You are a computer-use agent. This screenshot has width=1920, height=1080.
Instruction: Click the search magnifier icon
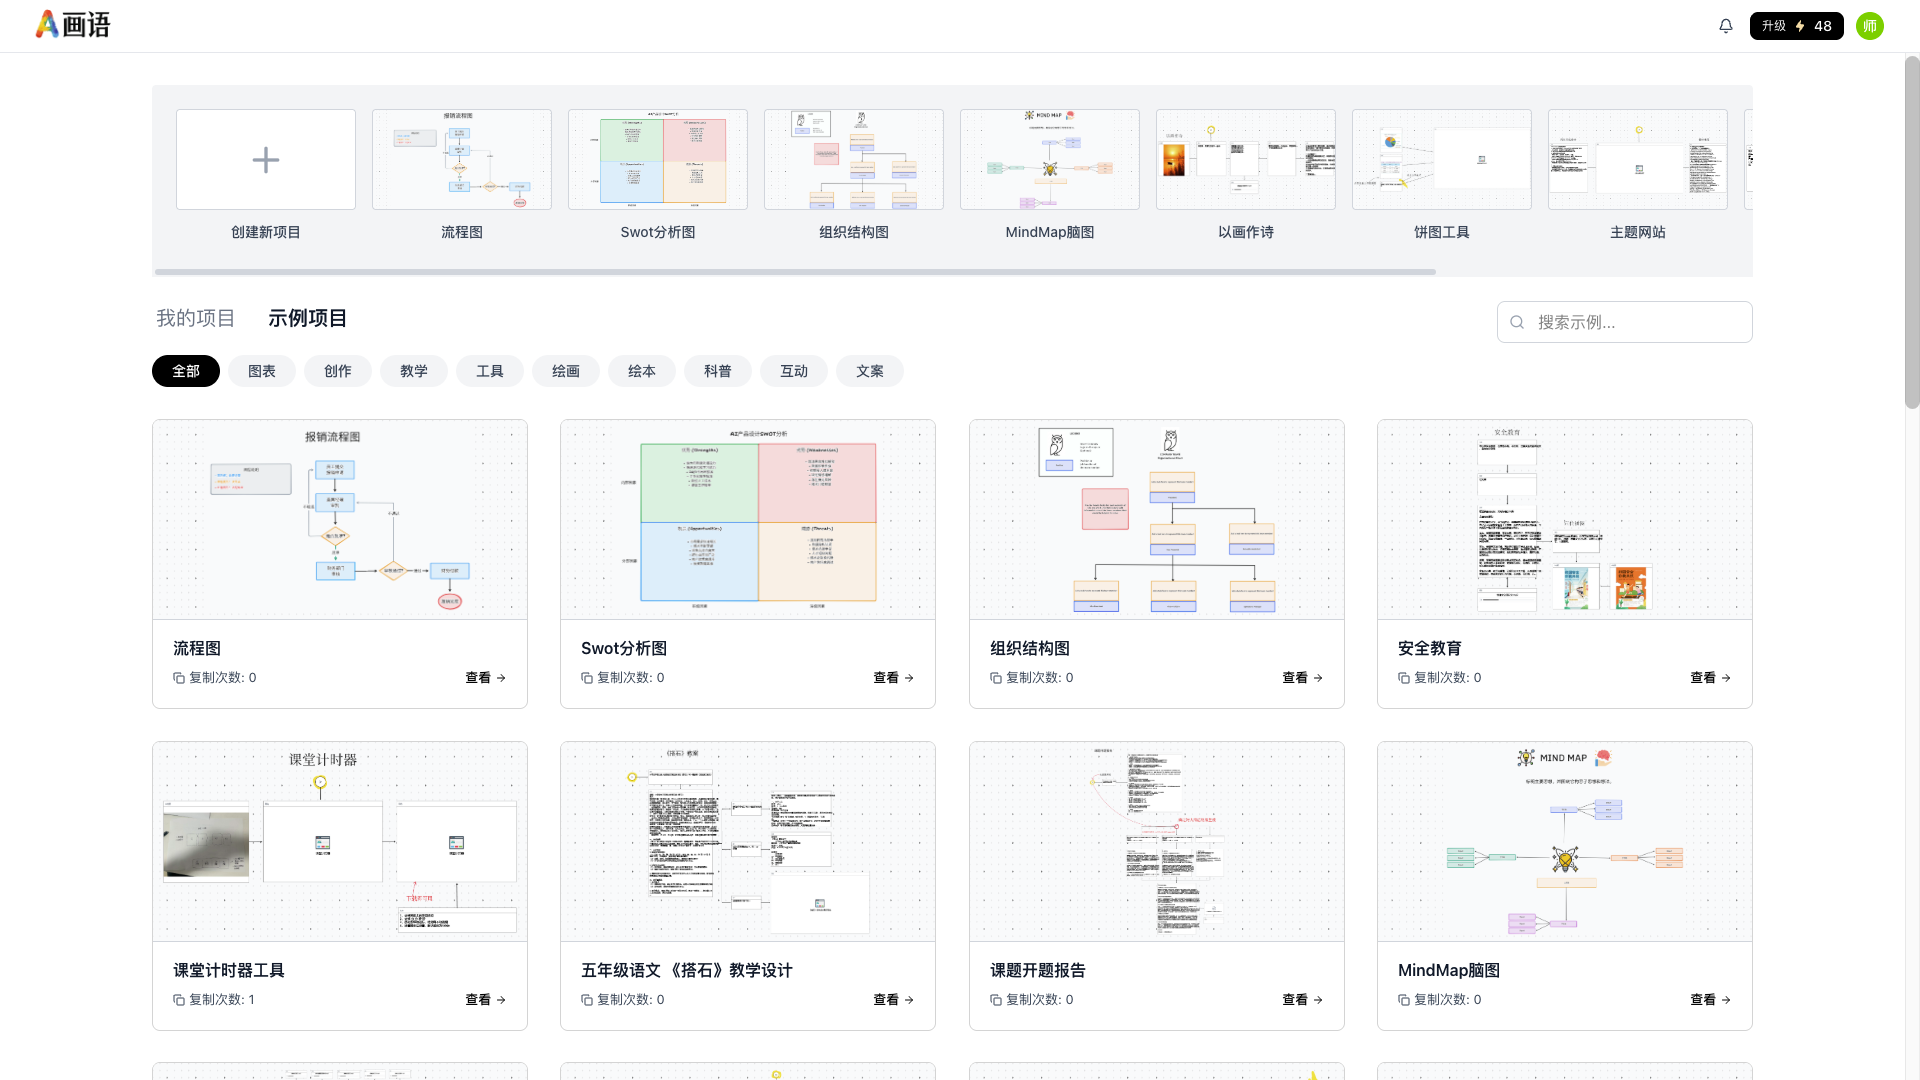(x=1517, y=322)
